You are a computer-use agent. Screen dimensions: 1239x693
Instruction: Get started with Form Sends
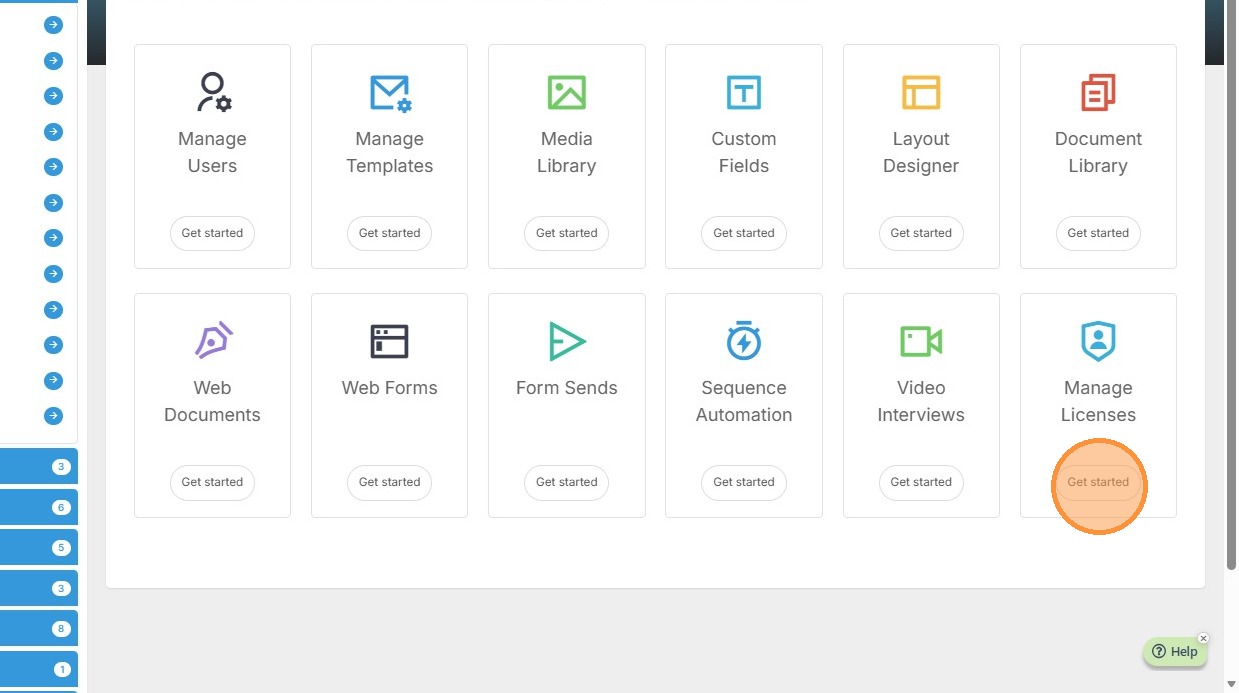567,482
